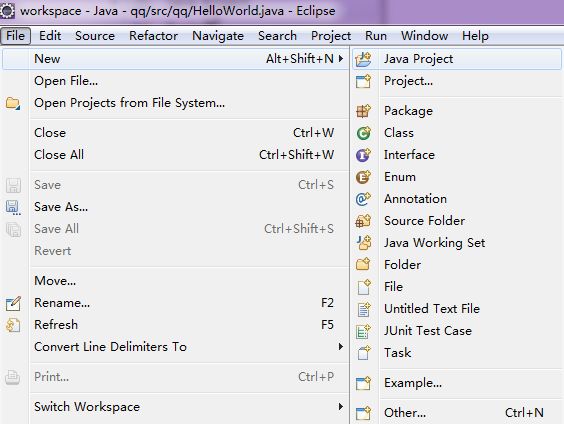The height and width of the screenshot is (424, 564).
Task: Expand Convert Line Delimiters To submenu arrow
Action: (x=341, y=347)
